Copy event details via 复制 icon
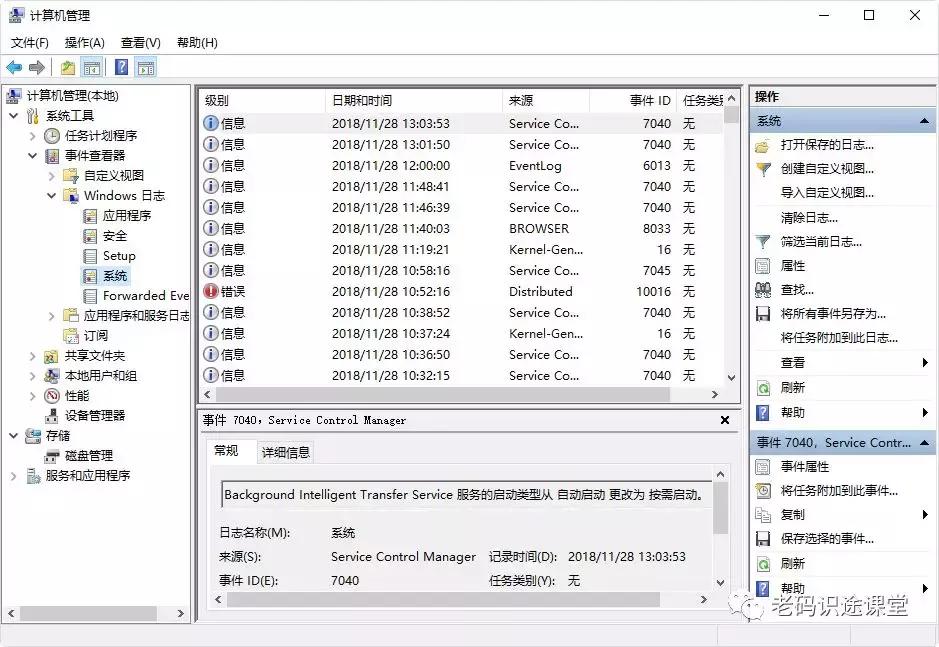This screenshot has width=939, height=647. coord(762,514)
